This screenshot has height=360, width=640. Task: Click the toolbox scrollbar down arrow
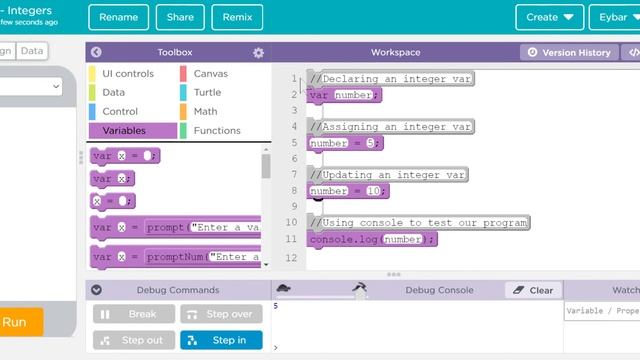click(x=266, y=265)
